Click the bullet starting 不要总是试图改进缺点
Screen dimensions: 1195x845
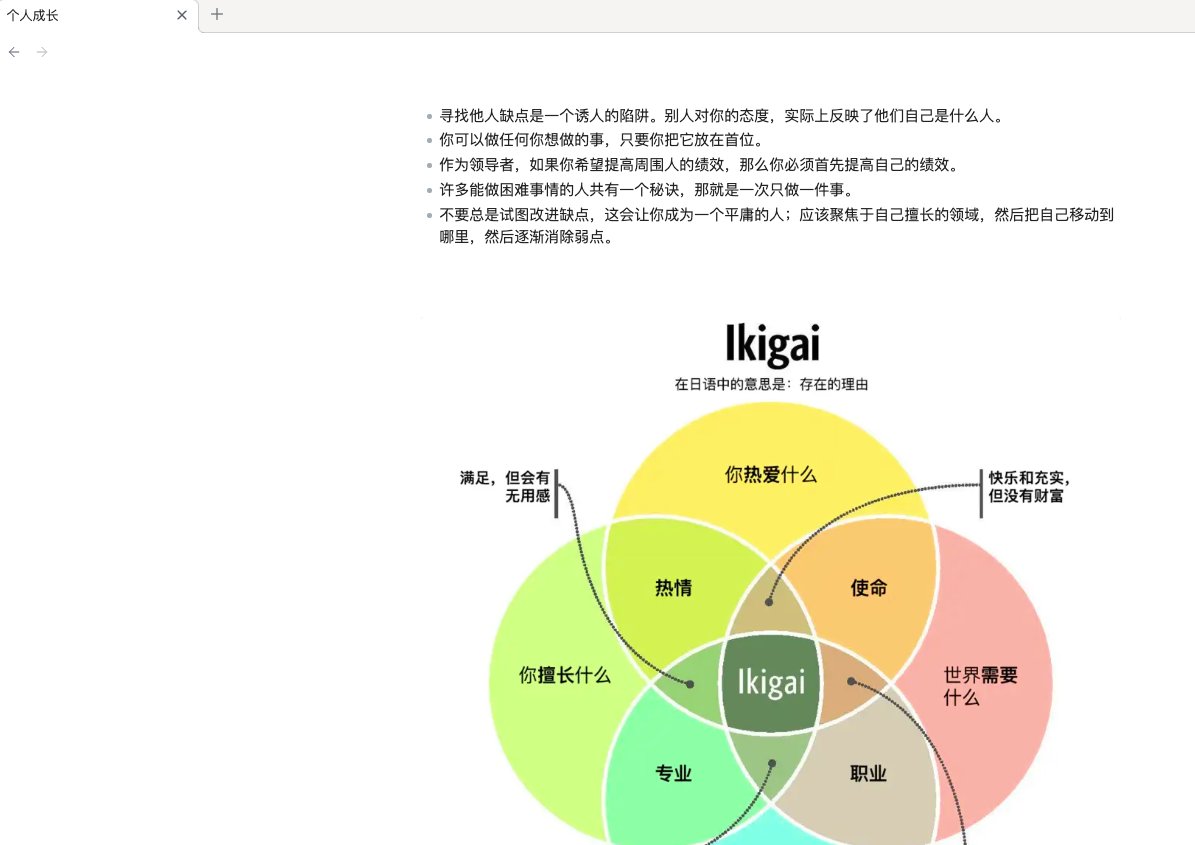pos(777,226)
